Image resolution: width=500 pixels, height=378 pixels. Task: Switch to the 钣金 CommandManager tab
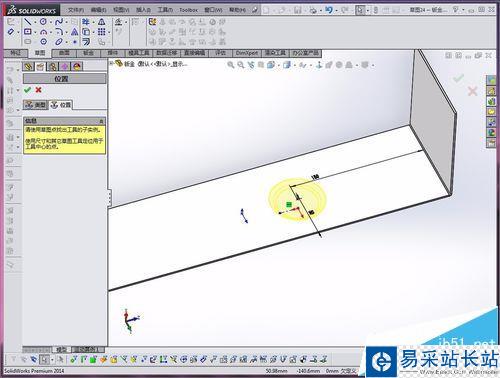tap(88, 53)
